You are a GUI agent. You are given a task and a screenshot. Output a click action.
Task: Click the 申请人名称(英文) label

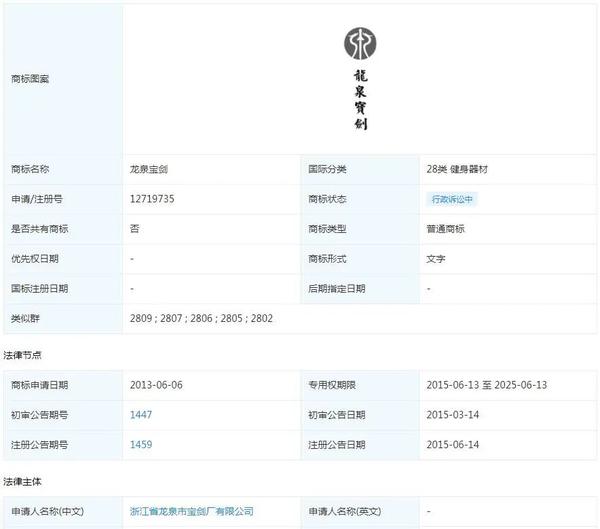click(x=345, y=511)
